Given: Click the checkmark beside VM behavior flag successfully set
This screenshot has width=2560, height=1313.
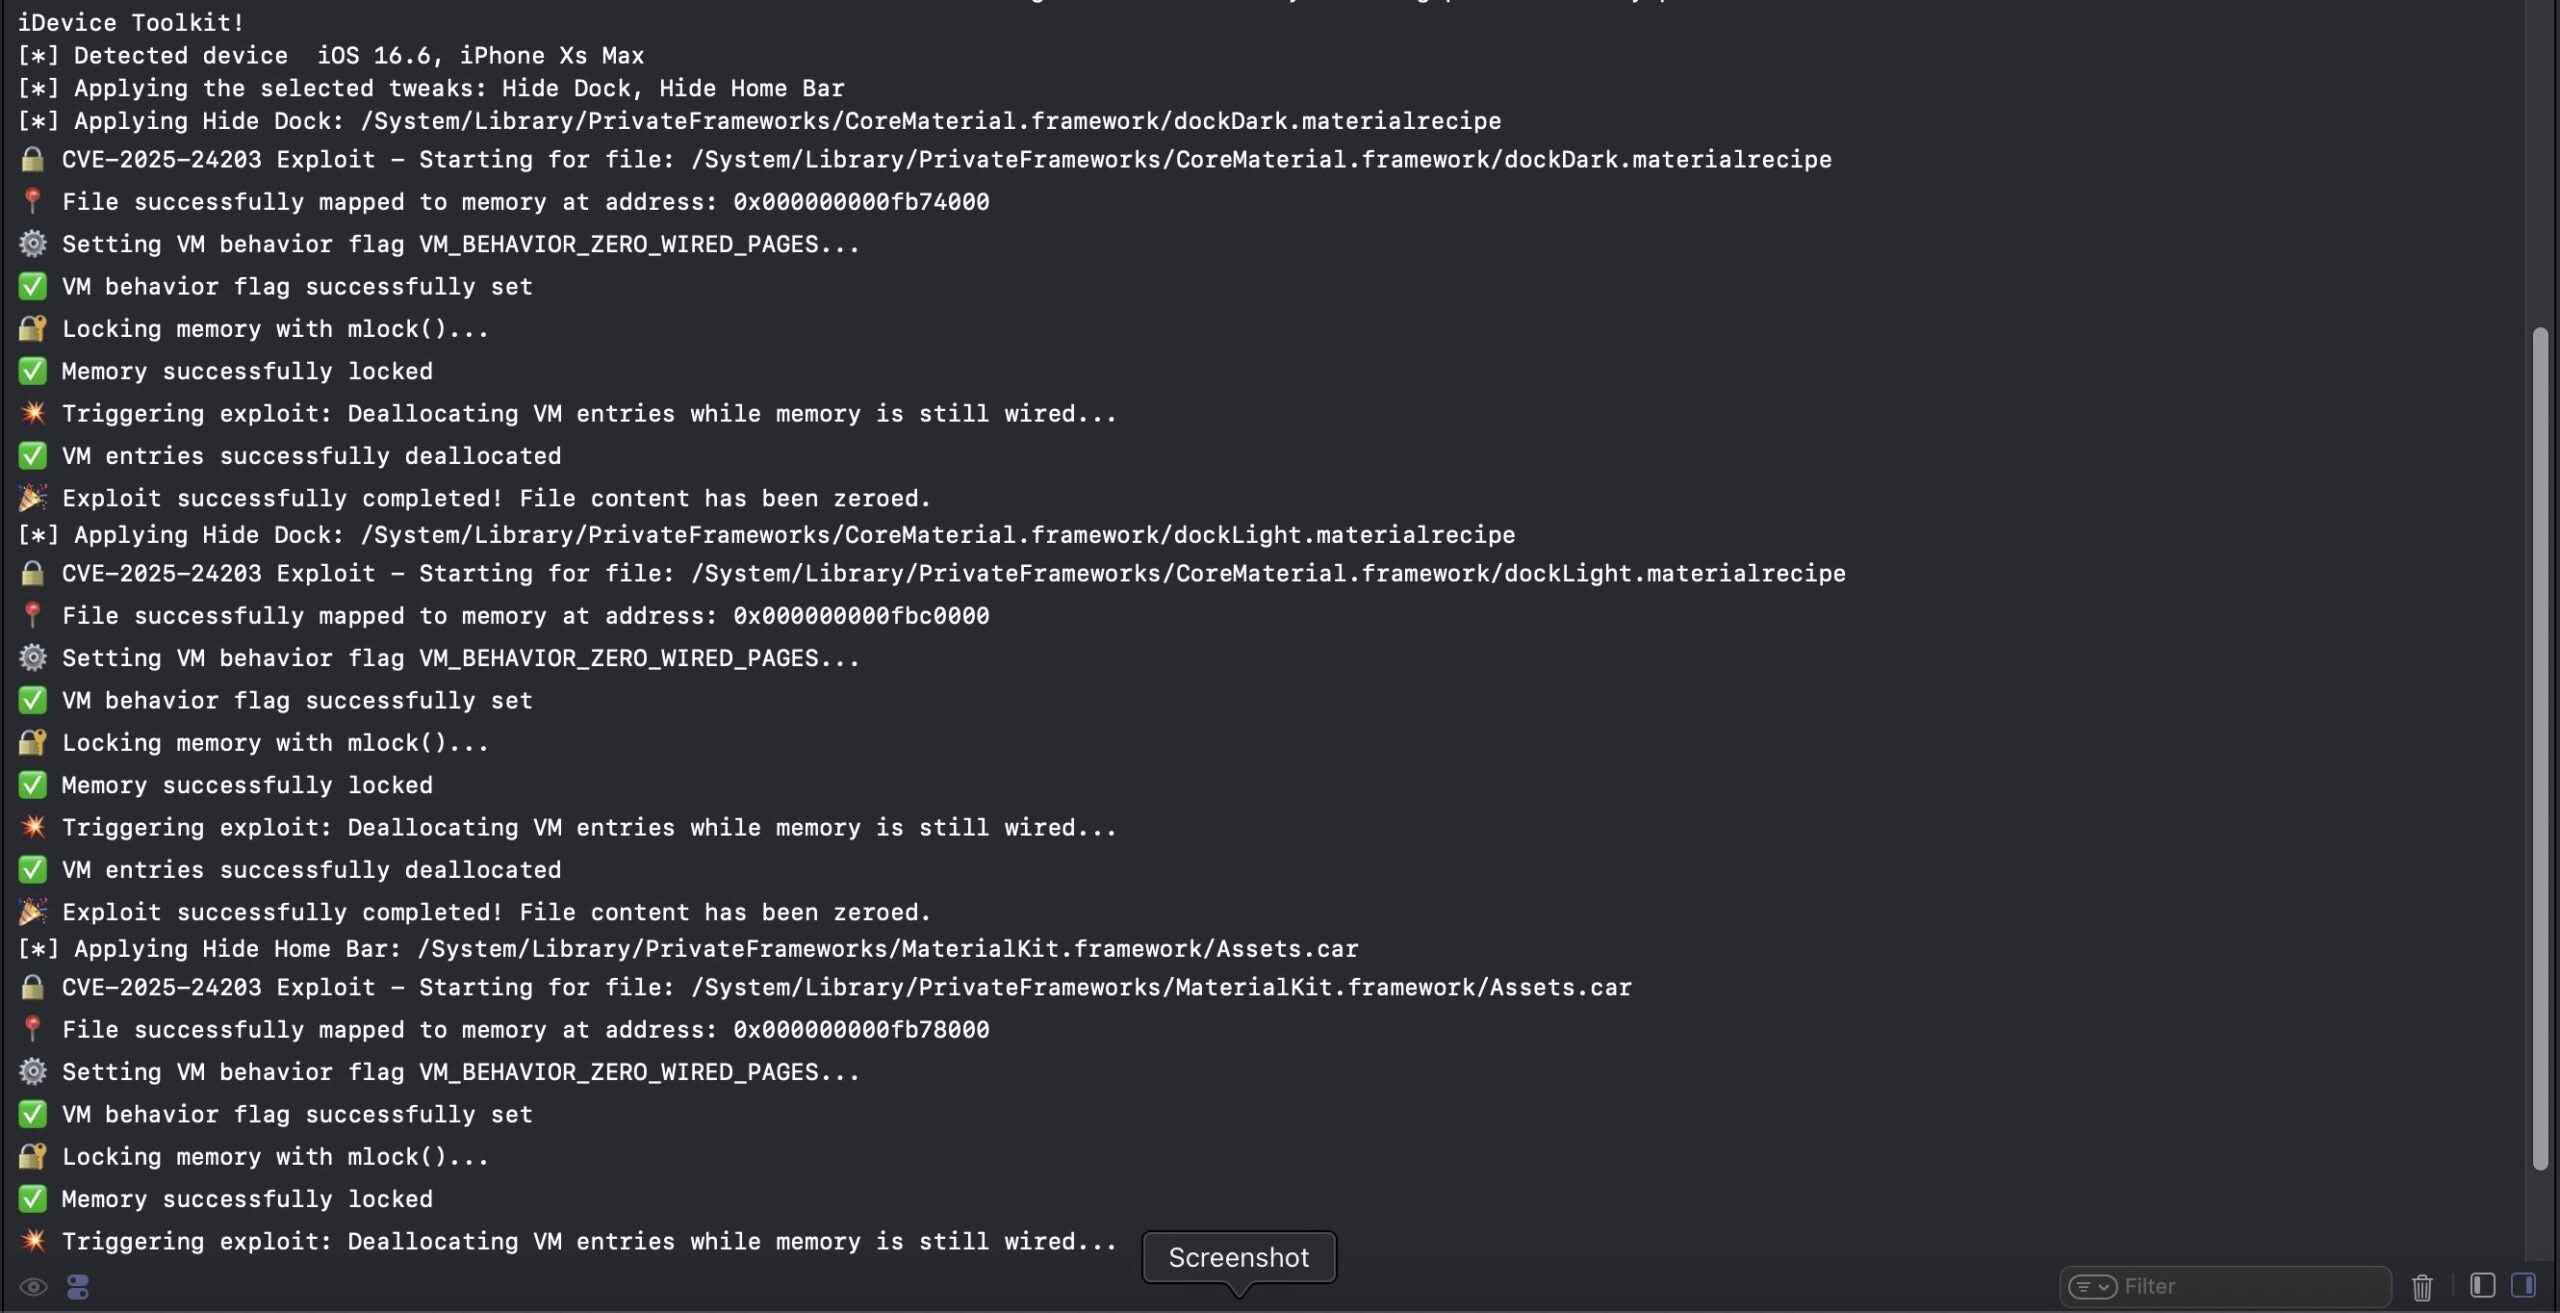Looking at the screenshot, I should pyautogui.click(x=31, y=286).
